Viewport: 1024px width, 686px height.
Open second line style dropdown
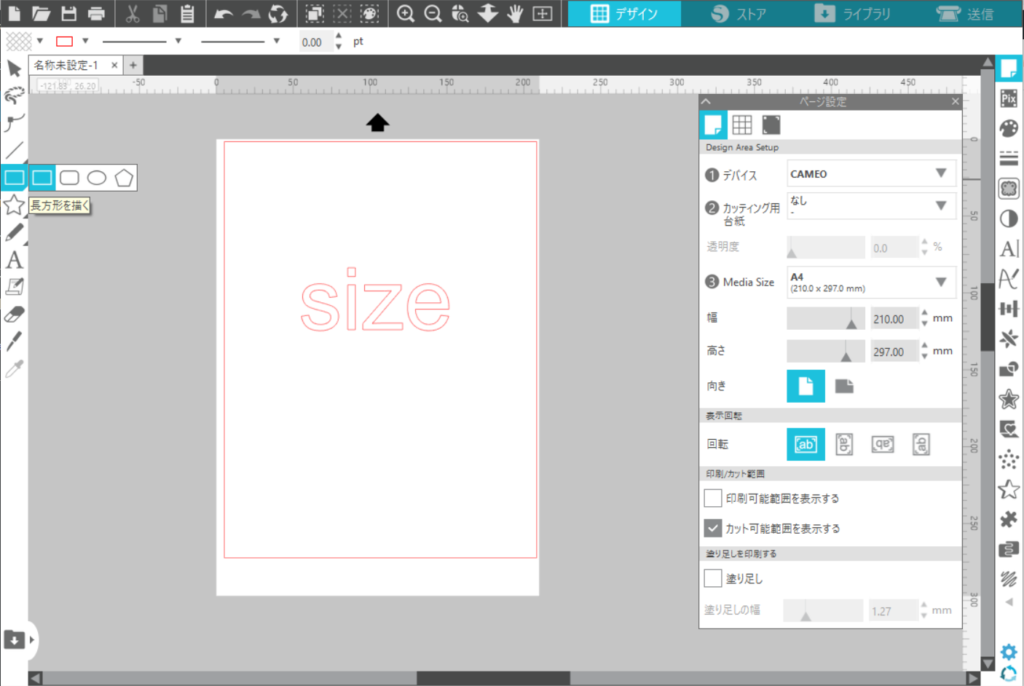click(x=276, y=41)
